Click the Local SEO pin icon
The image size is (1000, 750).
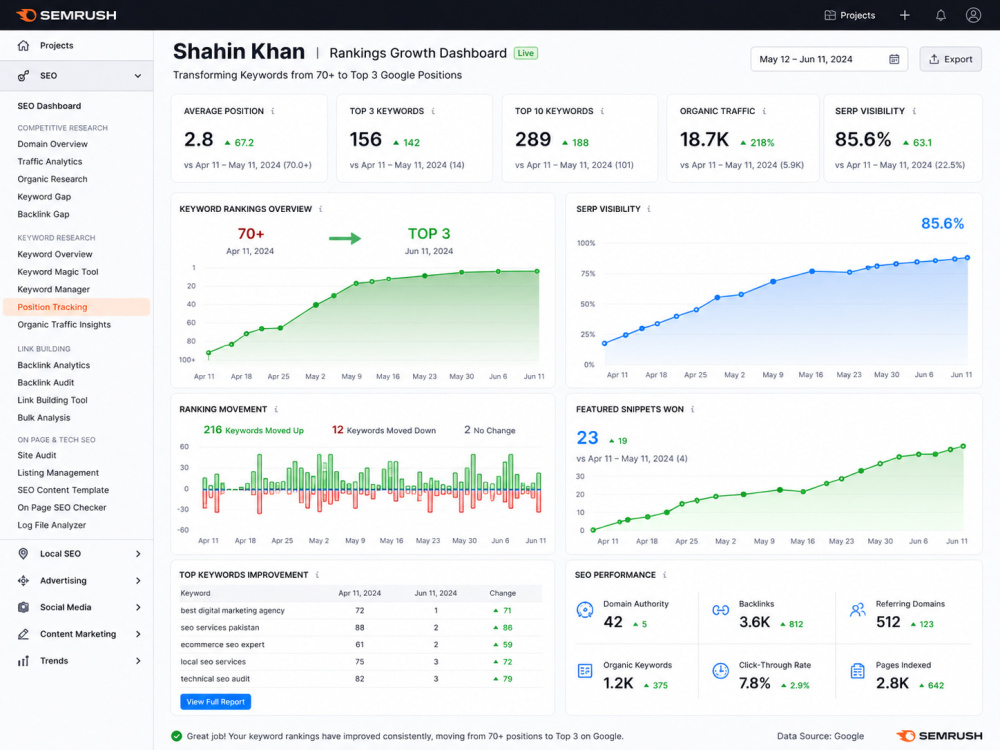(24, 554)
